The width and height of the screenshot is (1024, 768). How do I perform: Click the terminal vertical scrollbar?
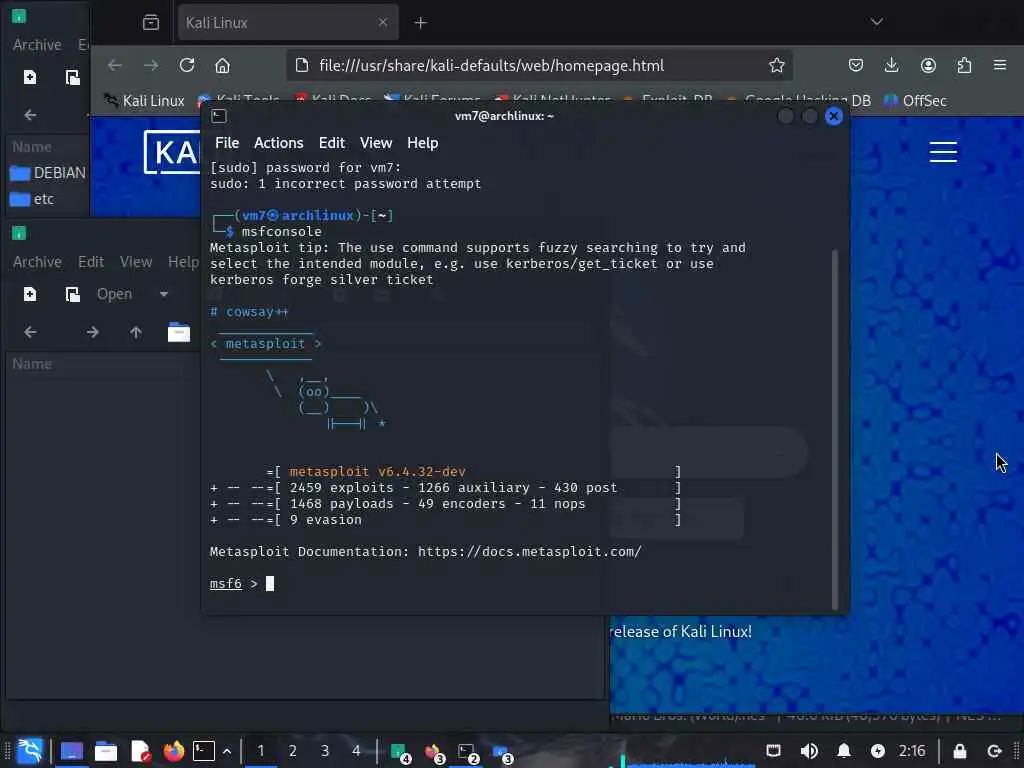(835, 428)
